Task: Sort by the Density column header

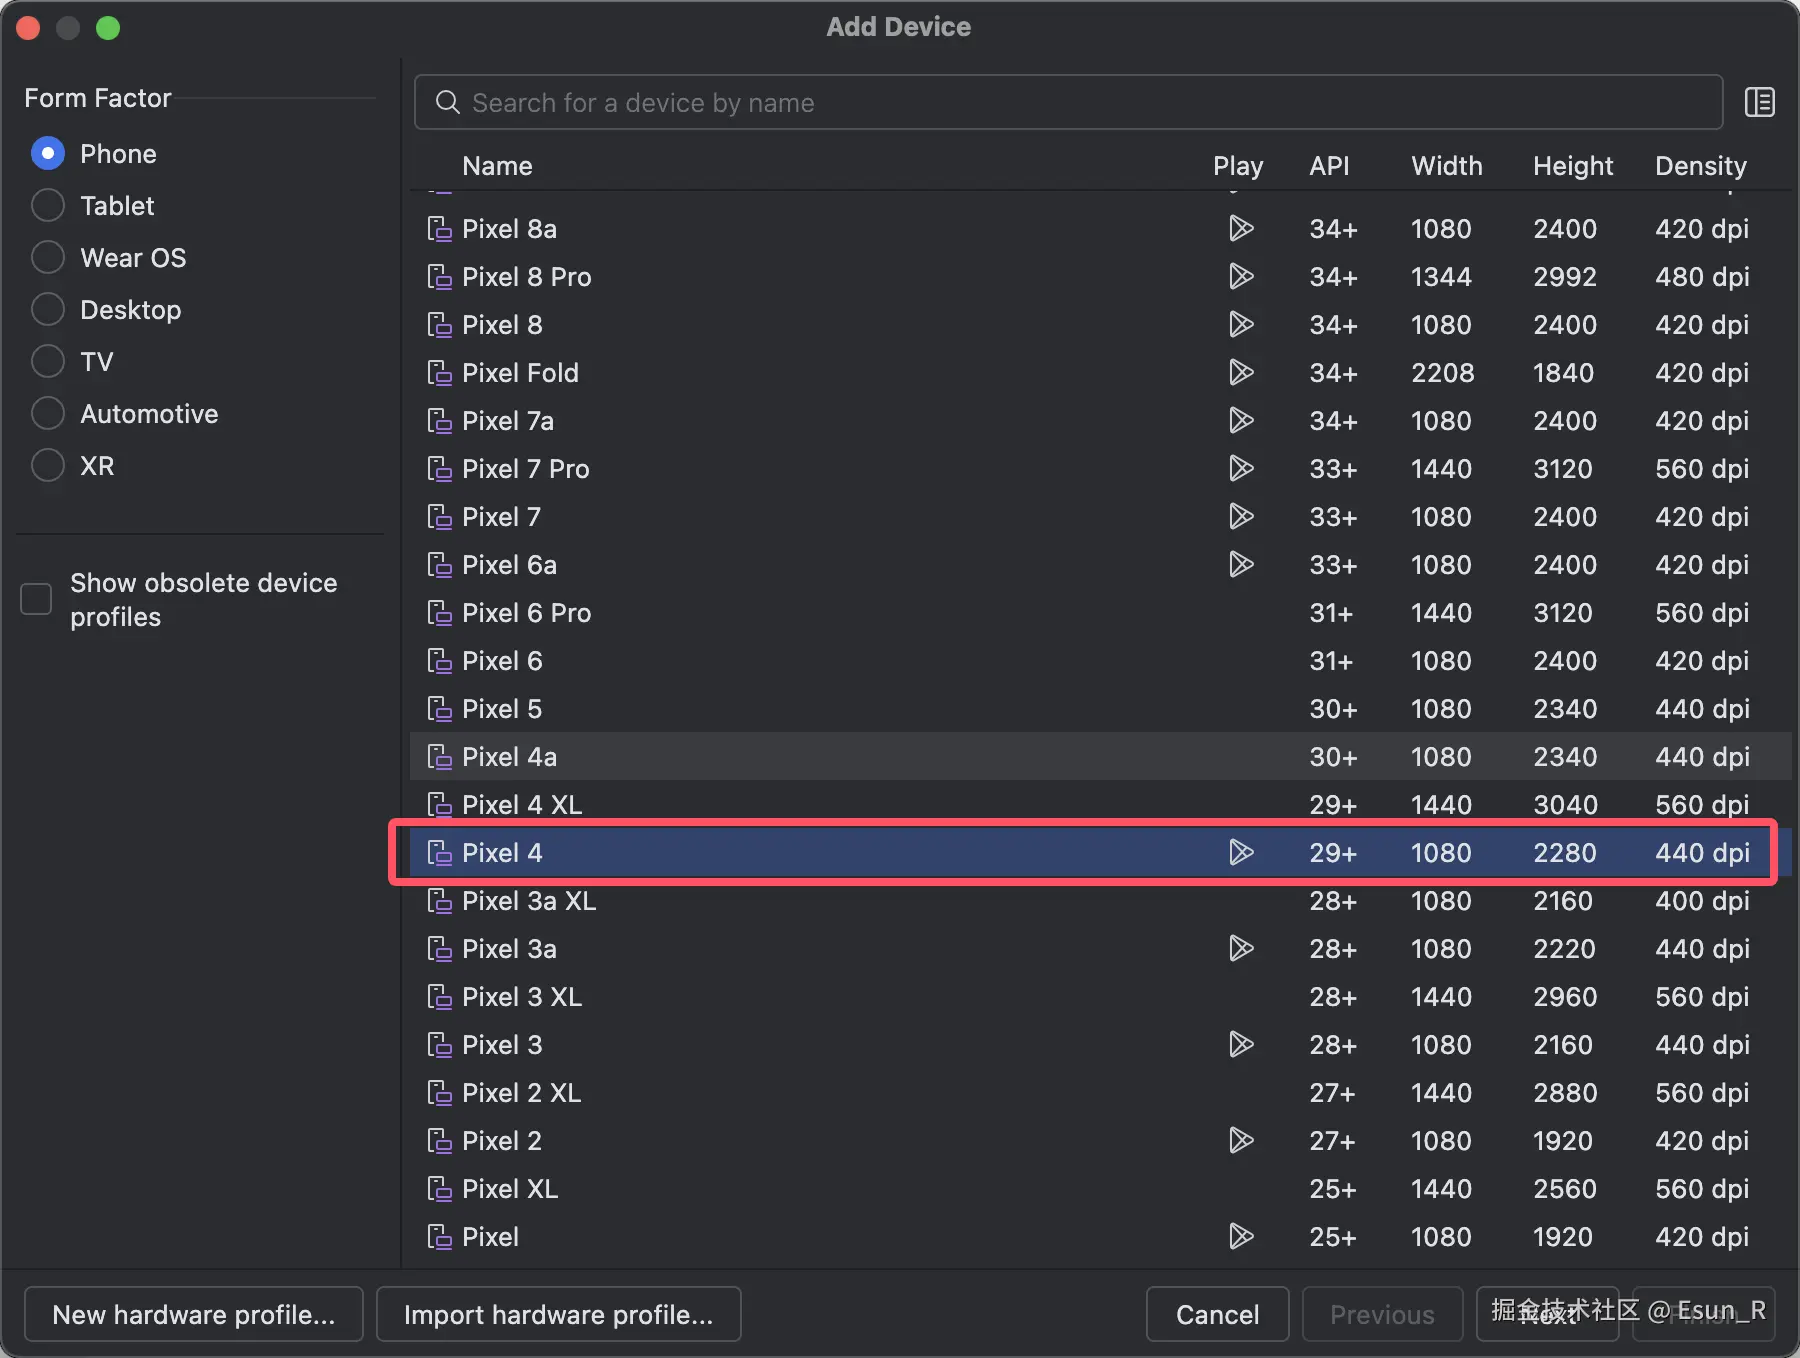Action: [x=1700, y=166]
